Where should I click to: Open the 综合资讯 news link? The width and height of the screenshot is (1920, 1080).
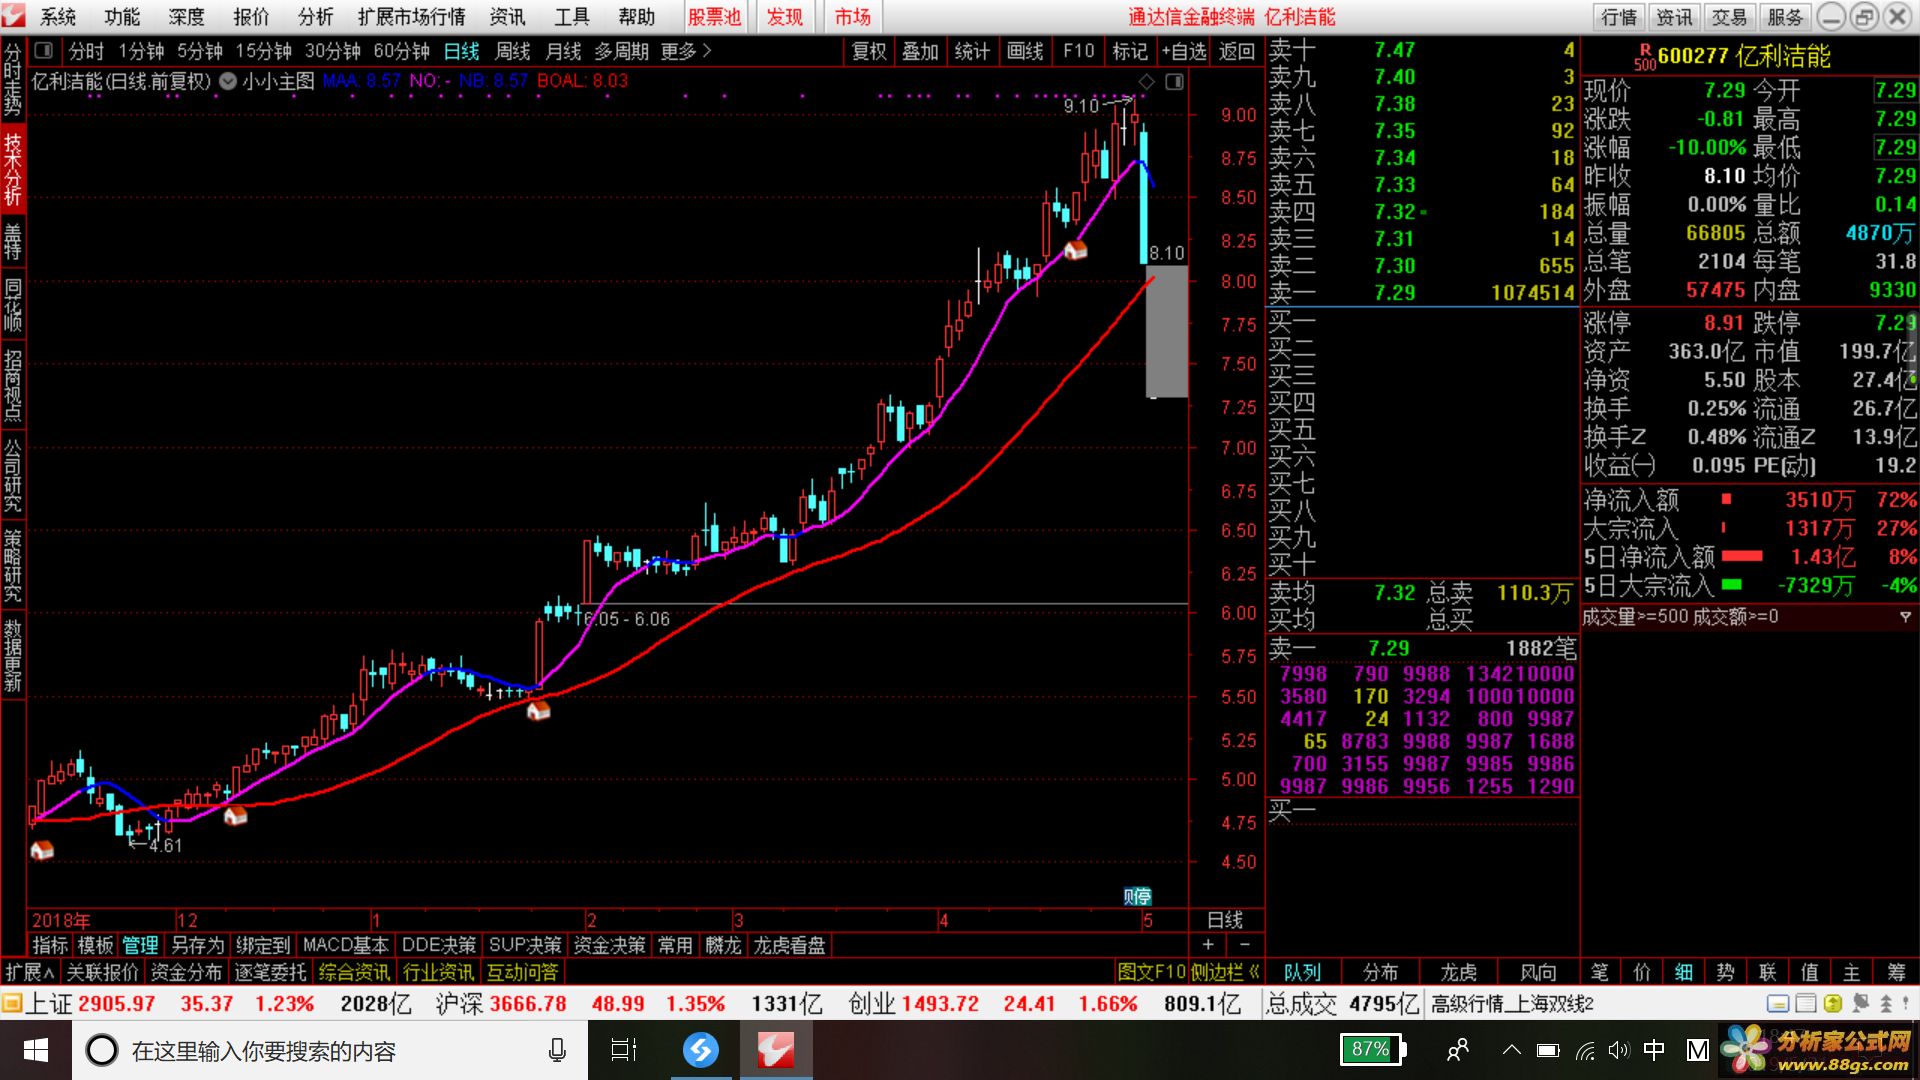[x=354, y=972]
